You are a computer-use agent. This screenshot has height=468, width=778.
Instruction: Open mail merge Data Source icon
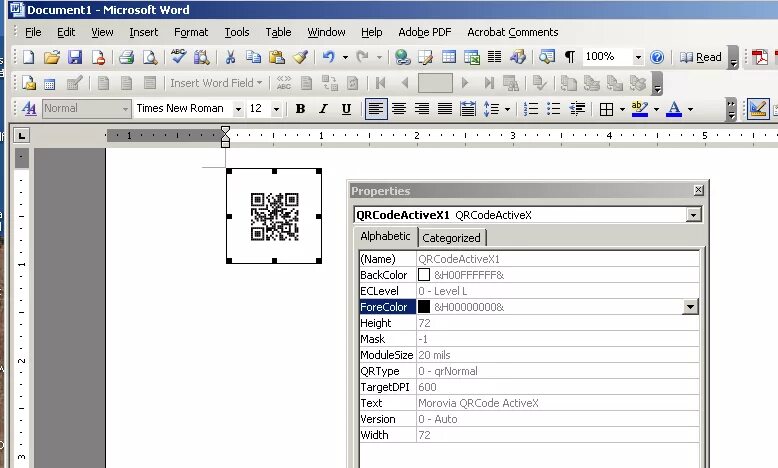coord(50,84)
